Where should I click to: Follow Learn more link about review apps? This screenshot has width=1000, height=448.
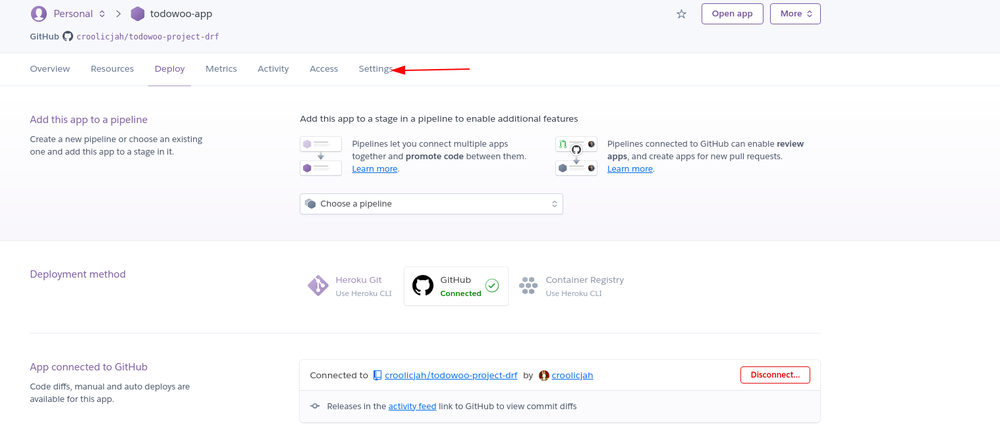pyautogui.click(x=630, y=168)
